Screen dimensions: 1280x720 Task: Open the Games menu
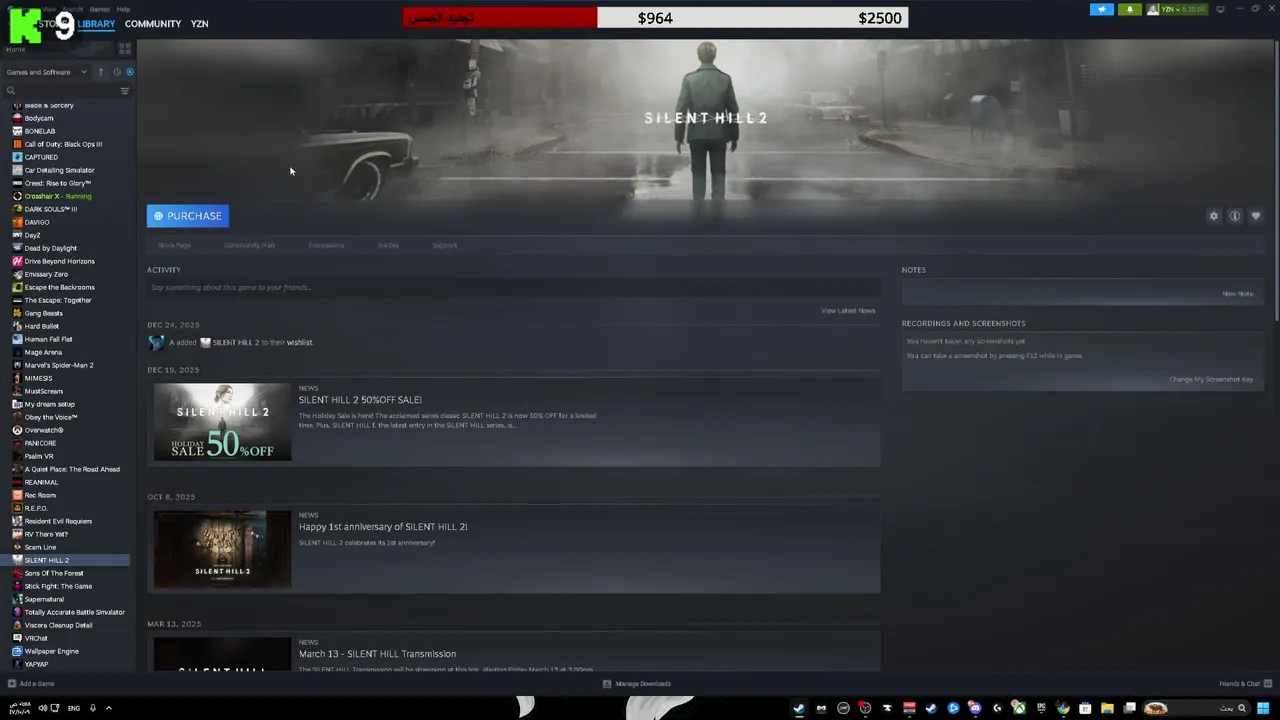(x=99, y=9)
